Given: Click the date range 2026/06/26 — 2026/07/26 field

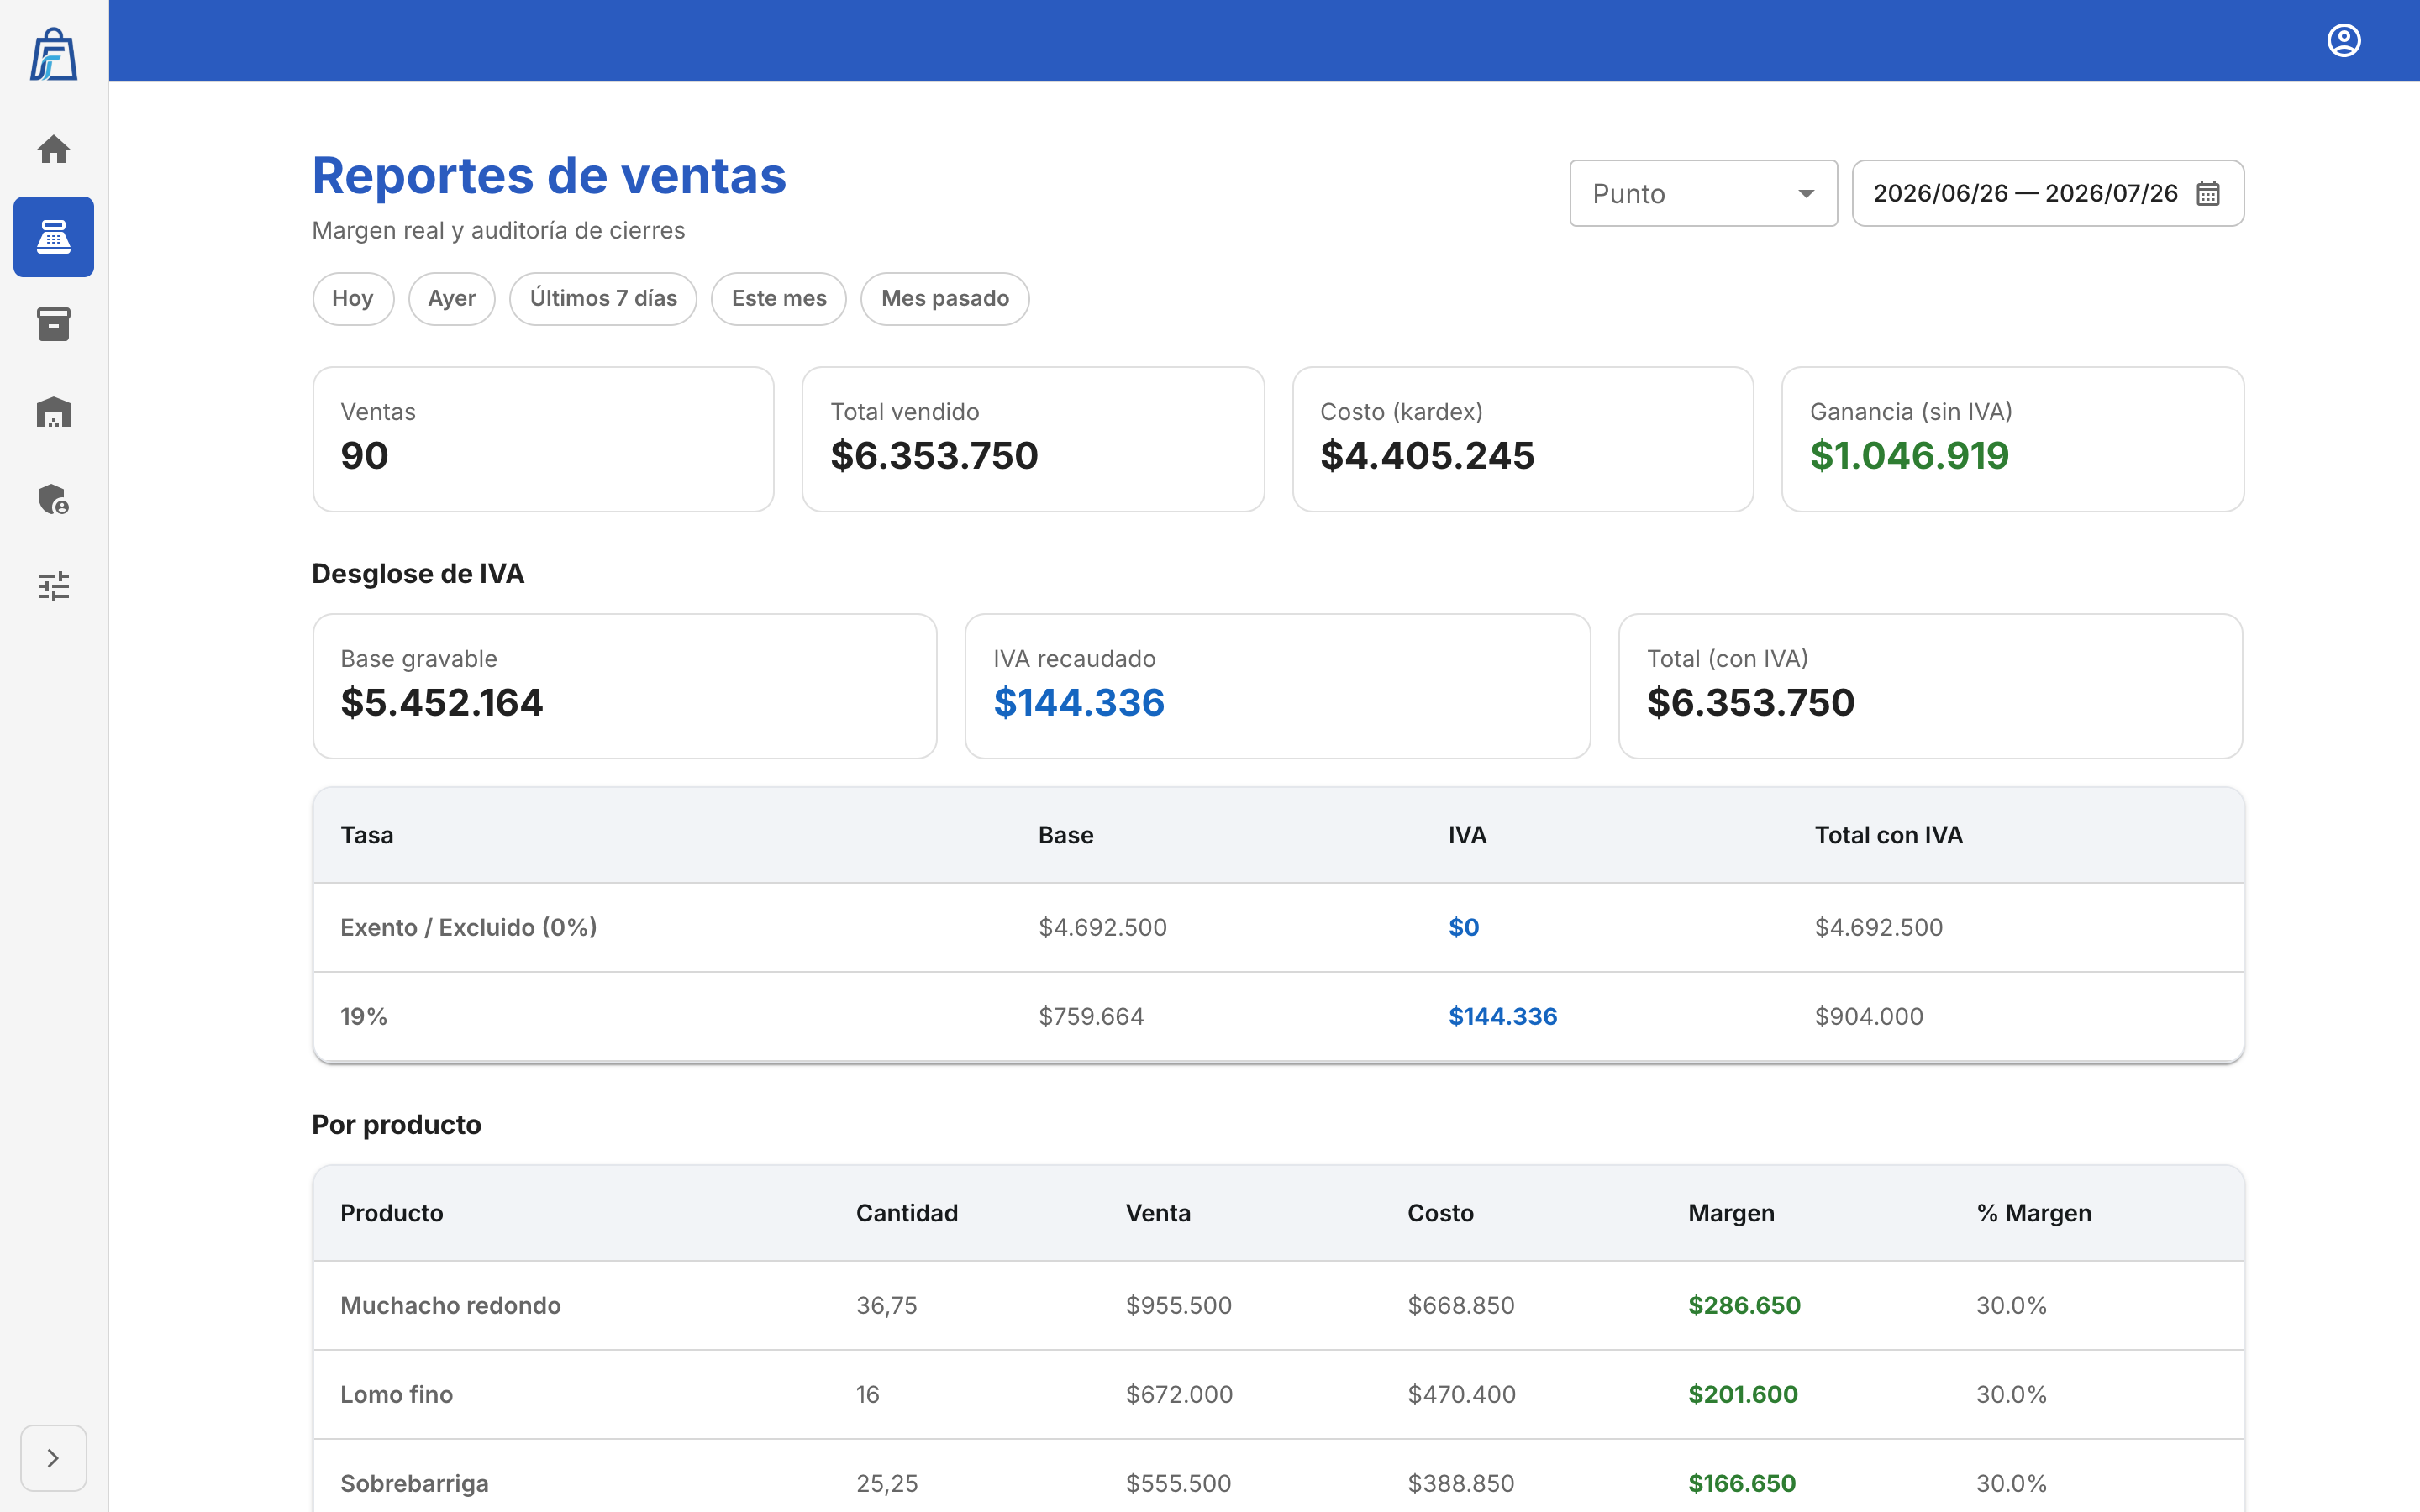Looking at the screenshot, I should tap(2048, 193).
